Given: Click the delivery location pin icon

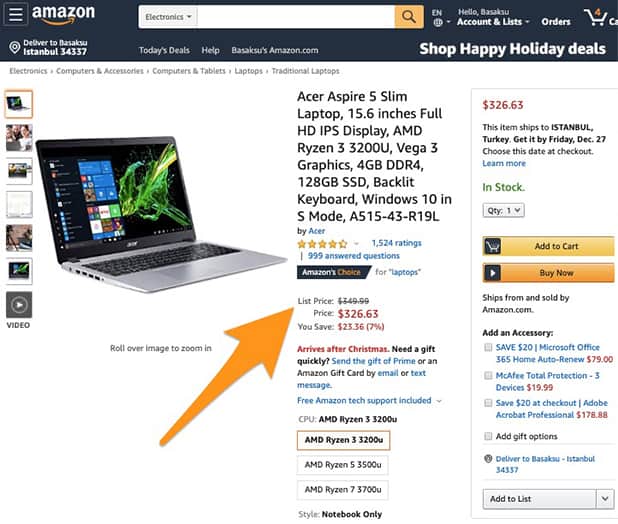Looking at the screenshot, I should pyautogui.click(x=15, y=48).
